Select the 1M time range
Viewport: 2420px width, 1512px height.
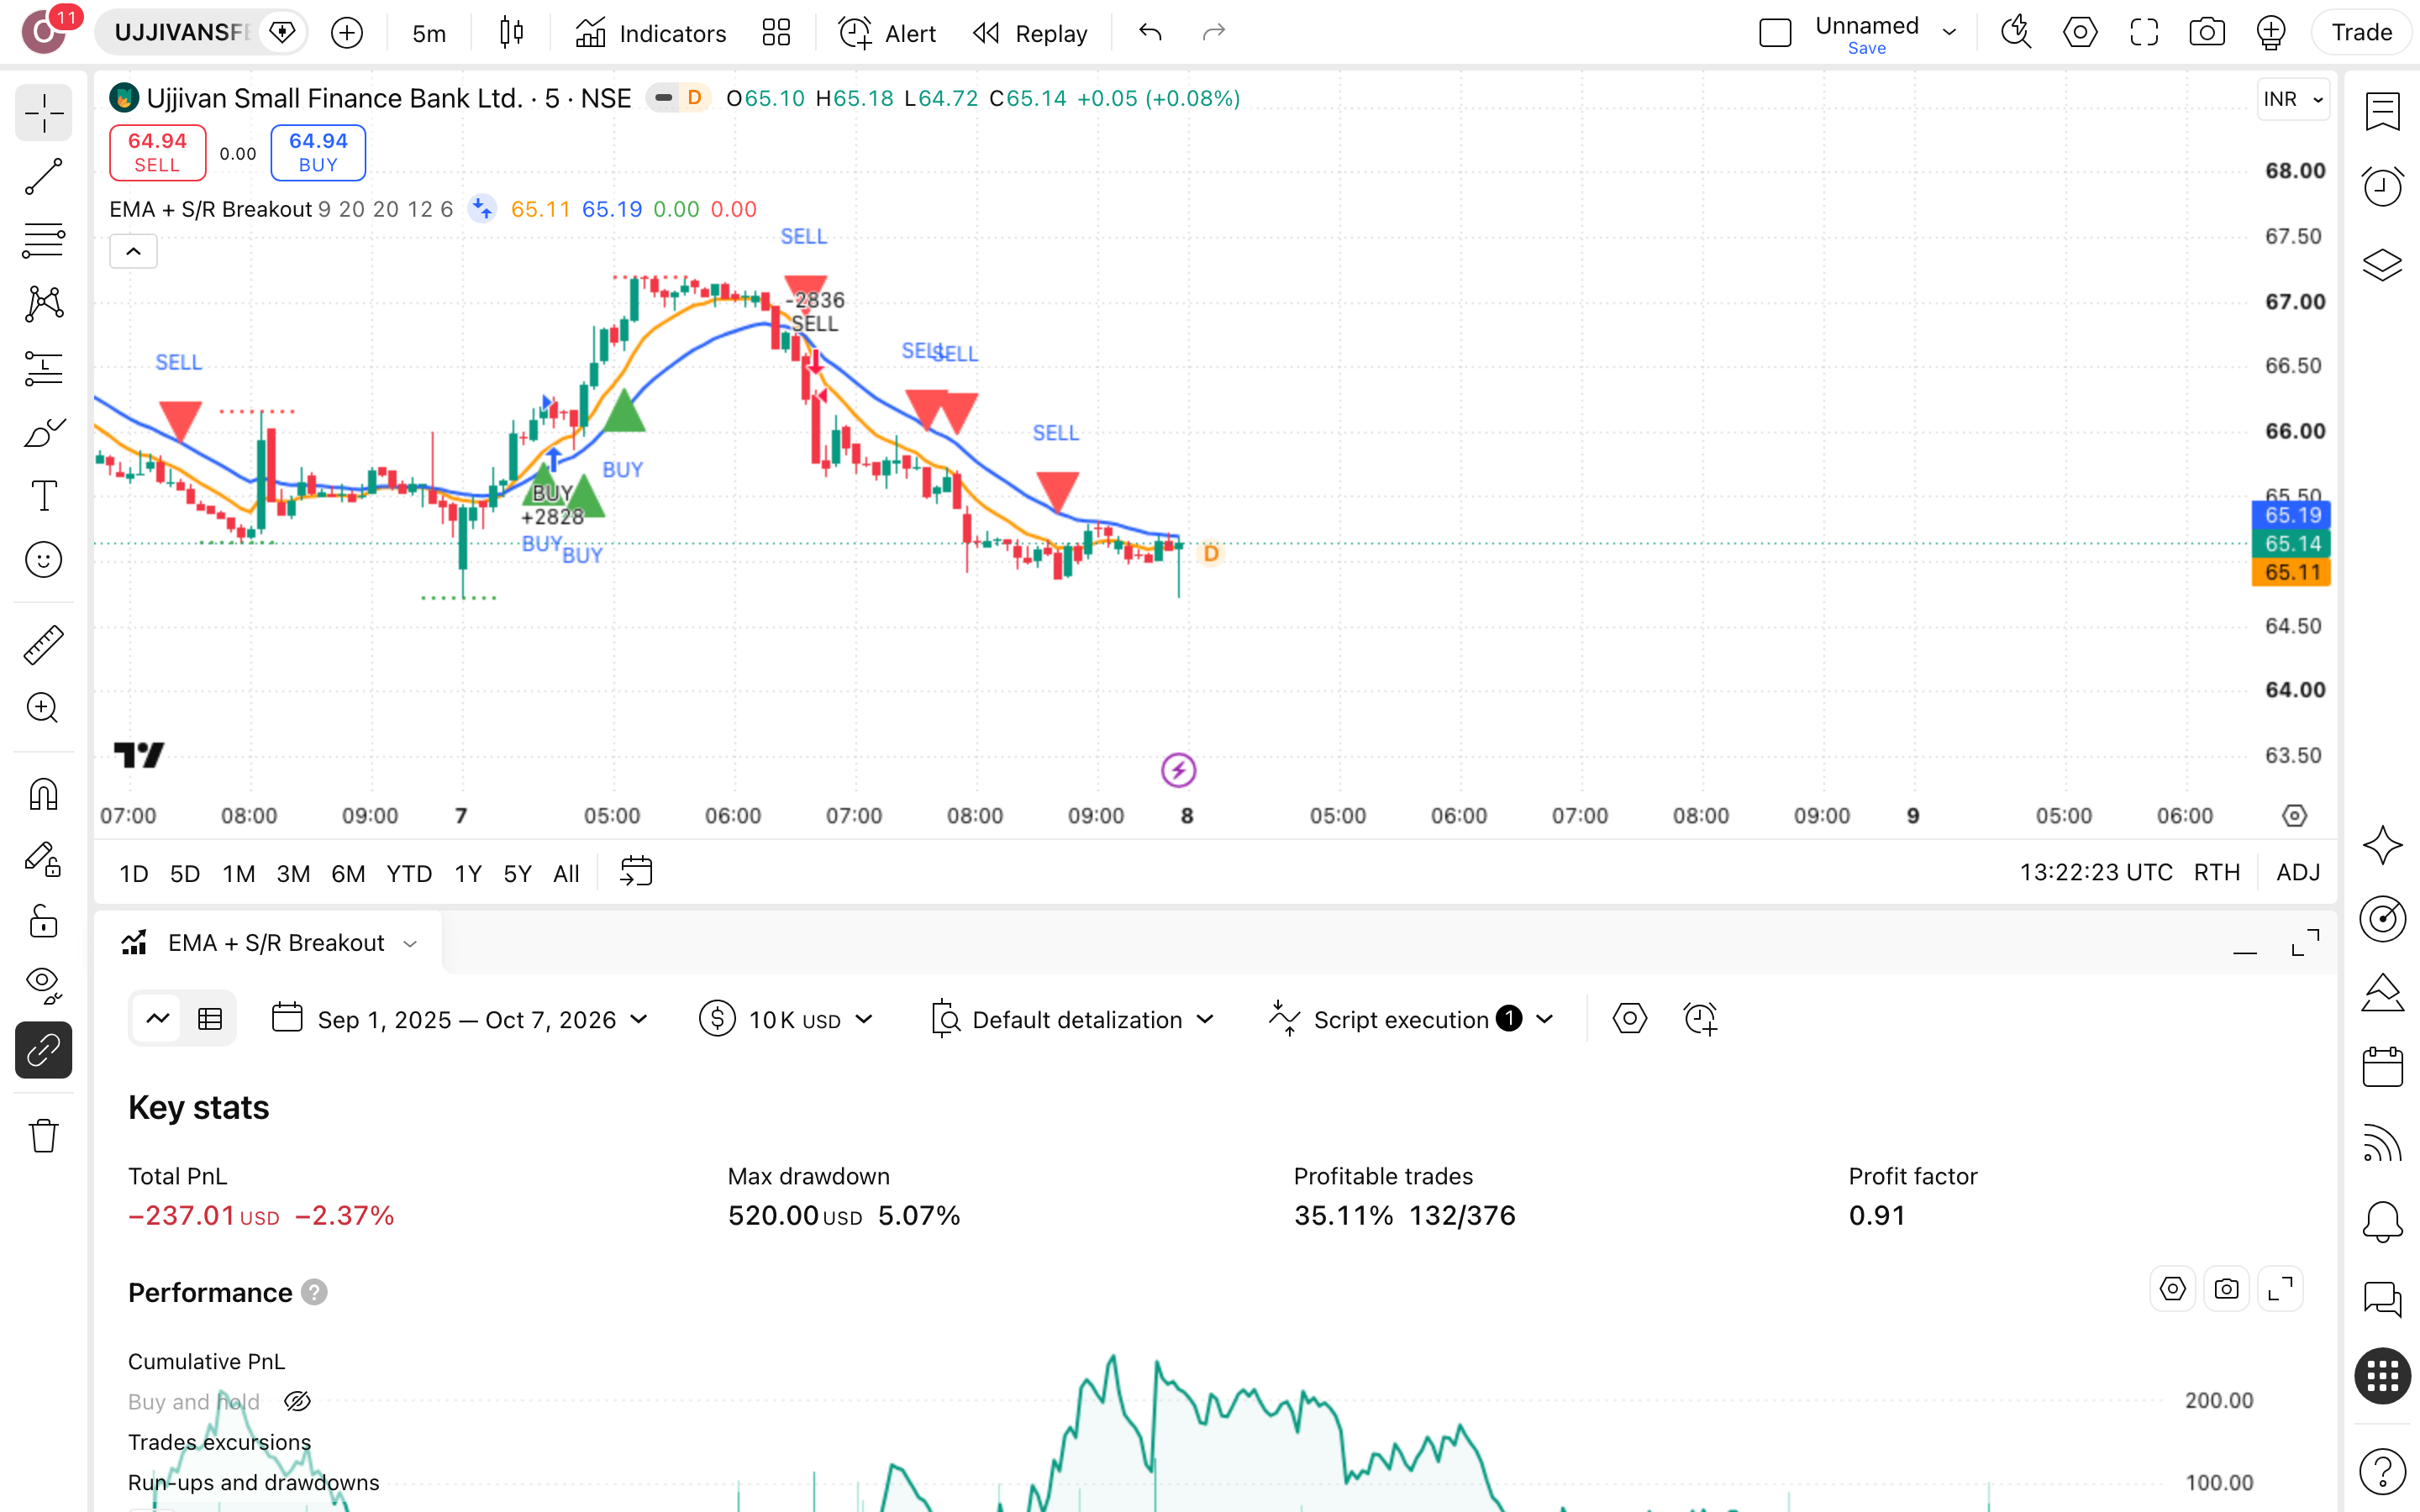coord(238,873)
